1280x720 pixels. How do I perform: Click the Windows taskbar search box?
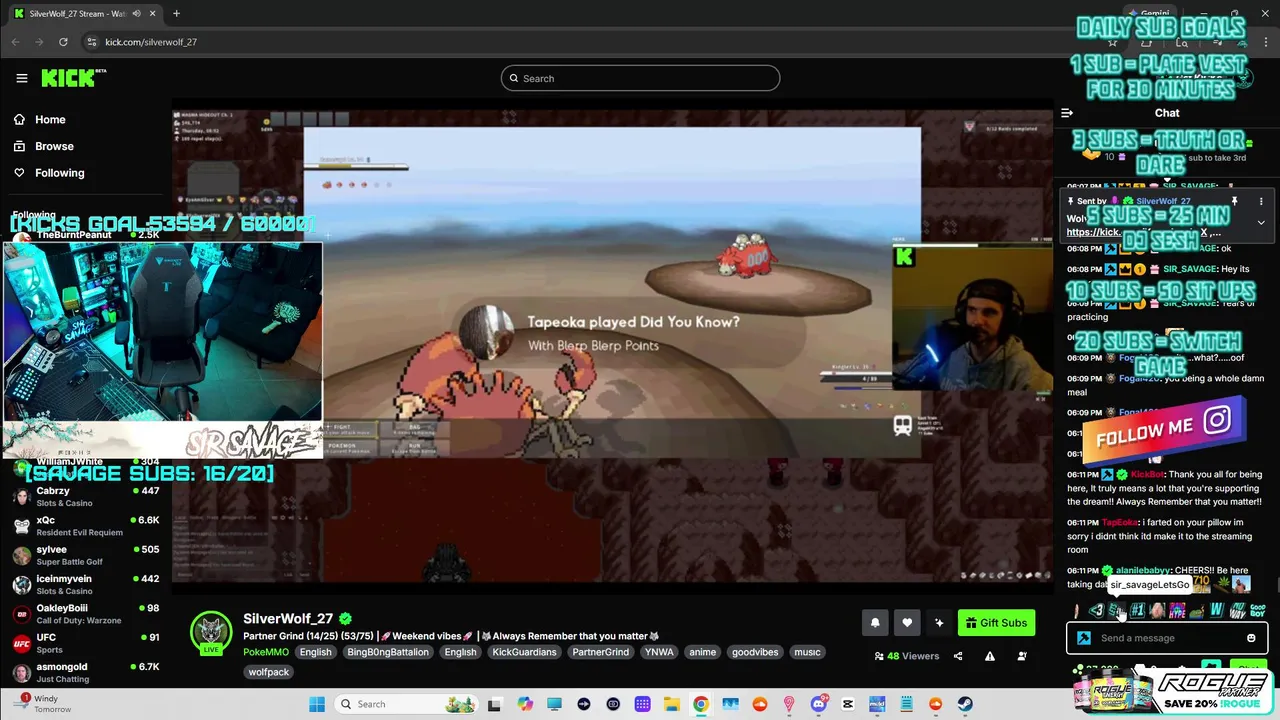(405, 704)
